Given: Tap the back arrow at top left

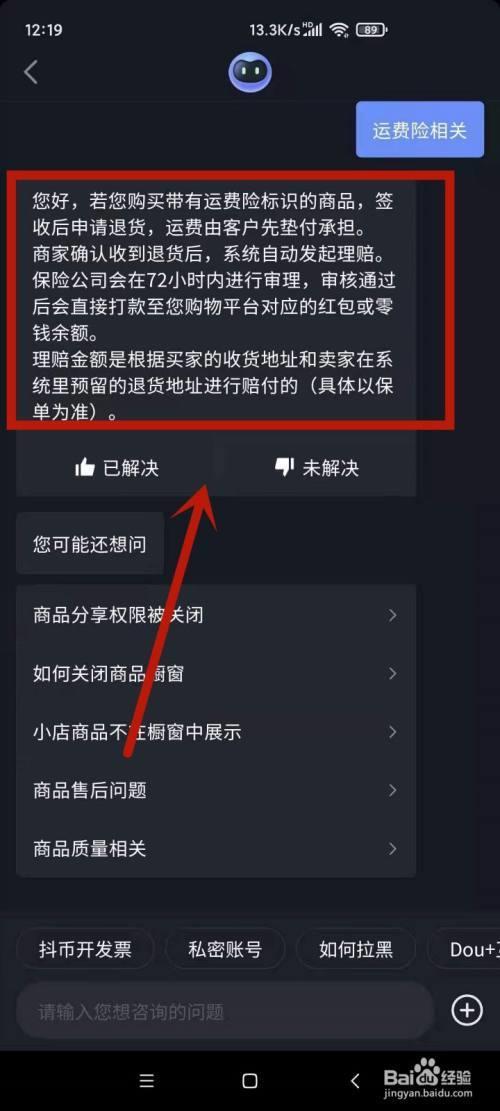Looking at the screenshot, I should tap(30, 72).
